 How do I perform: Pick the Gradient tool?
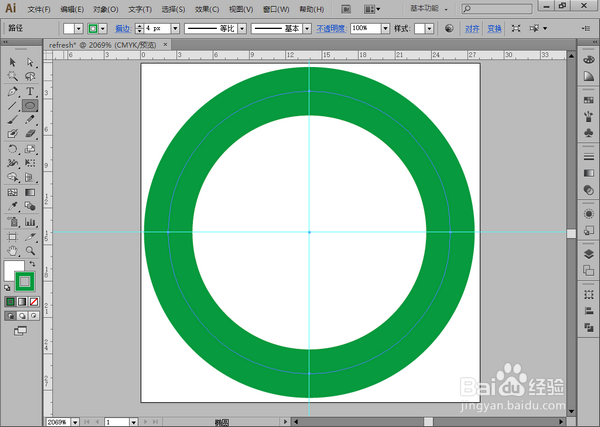[30, 192]
